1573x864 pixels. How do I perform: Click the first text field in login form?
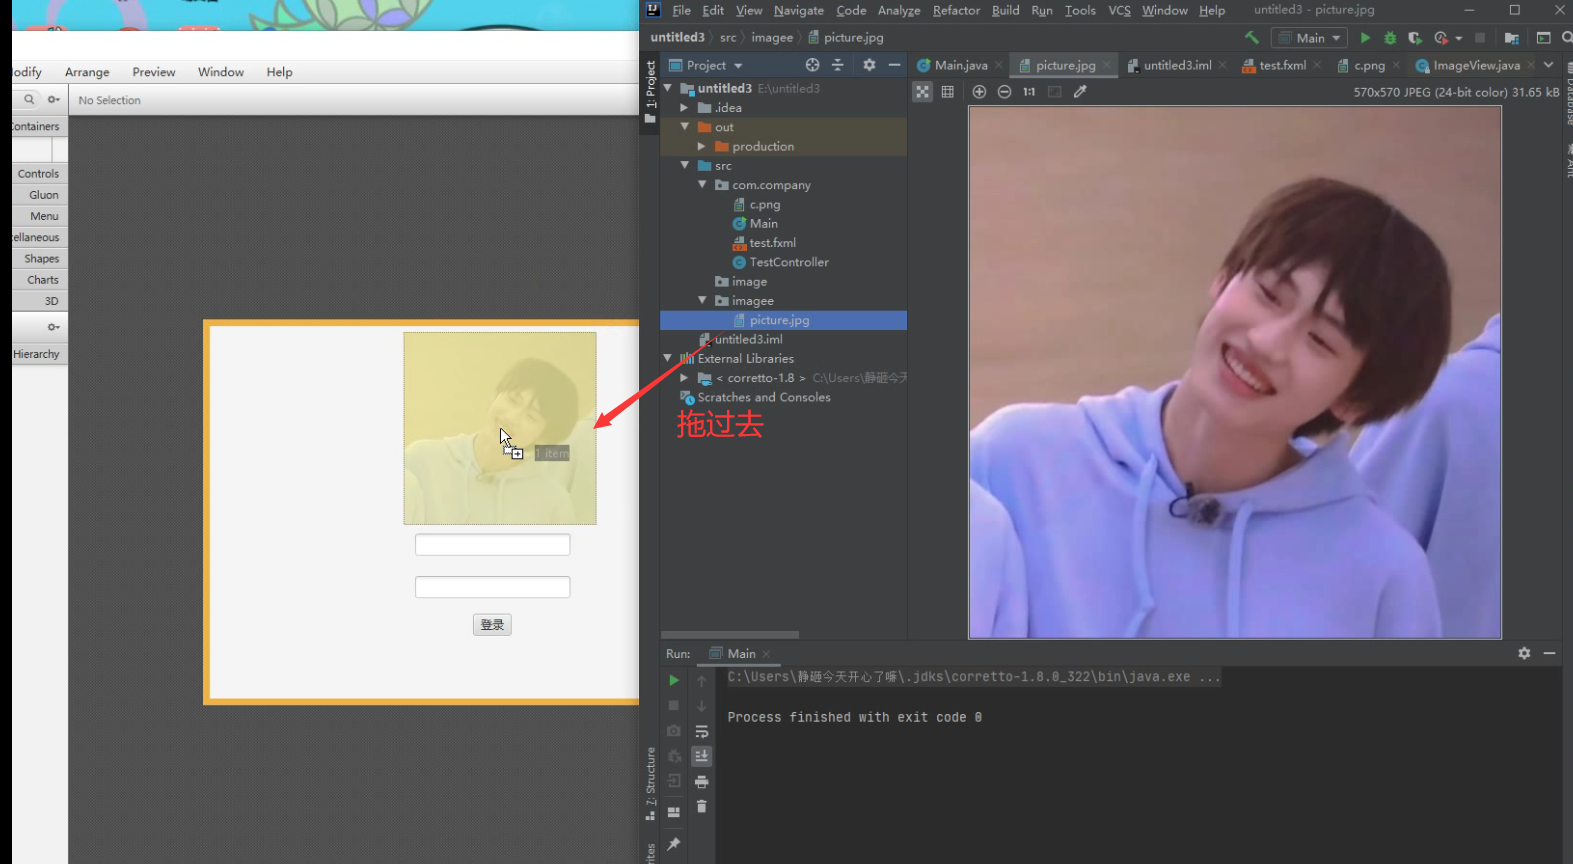click(492, 545)
